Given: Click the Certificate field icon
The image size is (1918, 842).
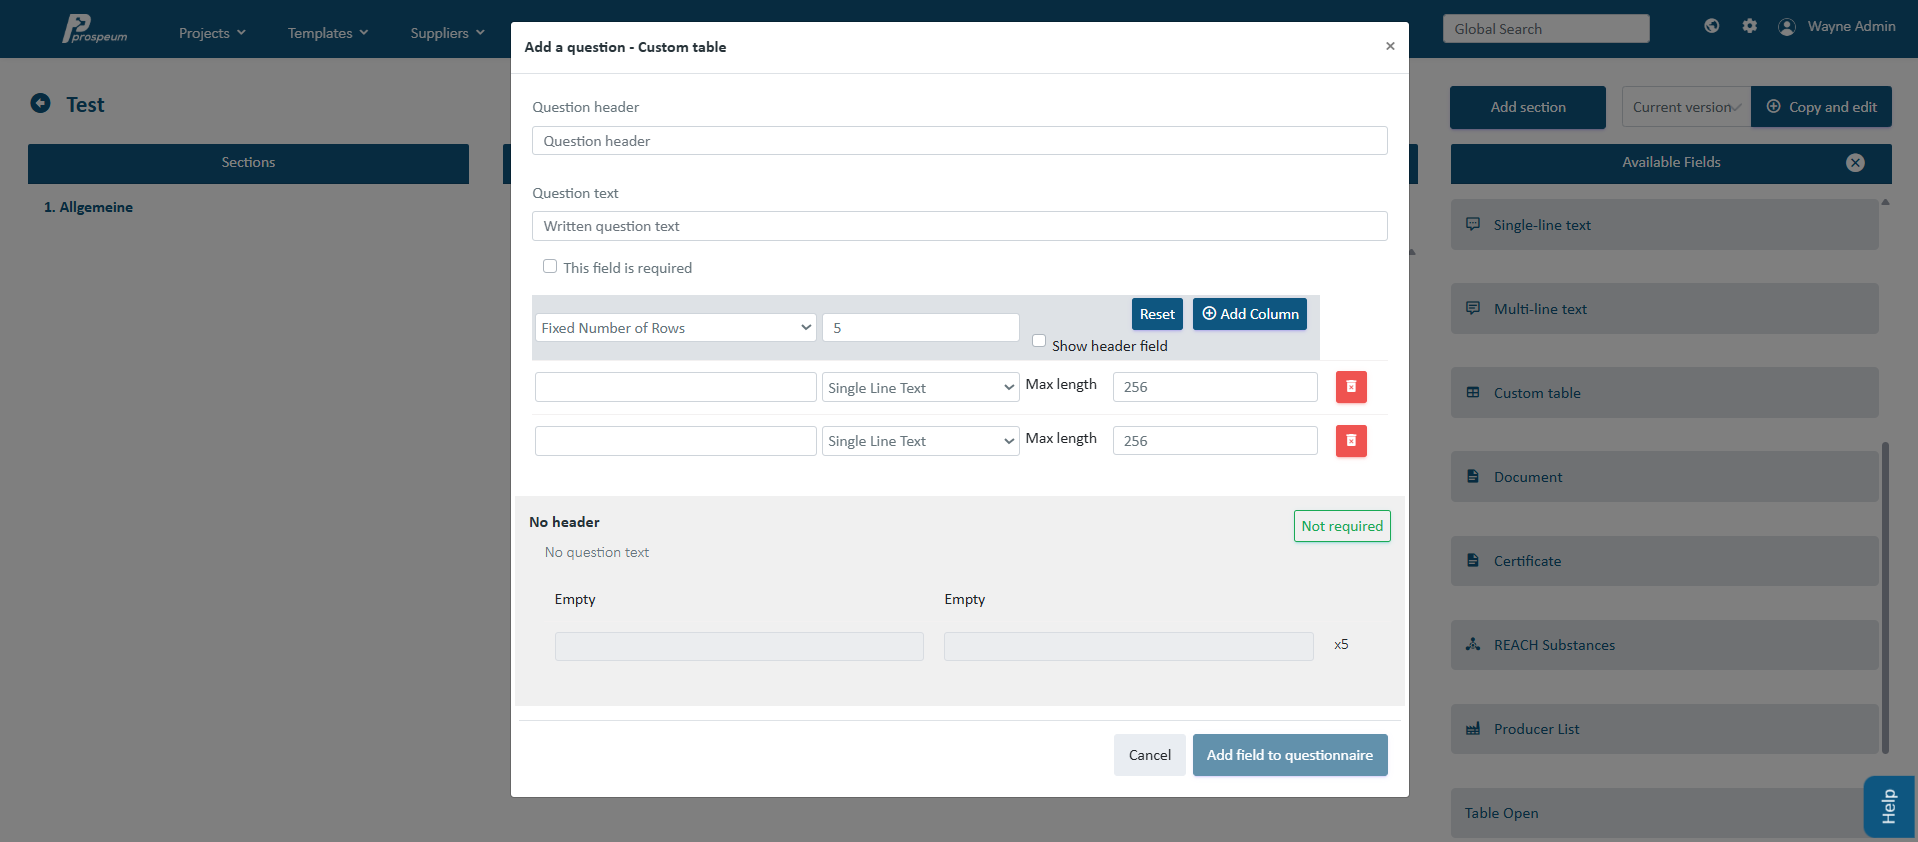Looking at the screenshot, I should point(1473,560).
